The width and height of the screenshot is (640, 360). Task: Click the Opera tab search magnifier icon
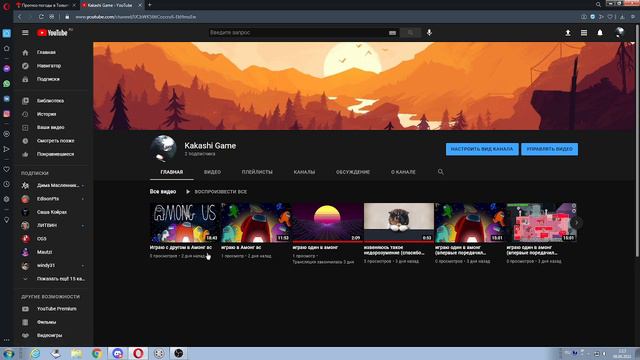[x=598, y=5]
